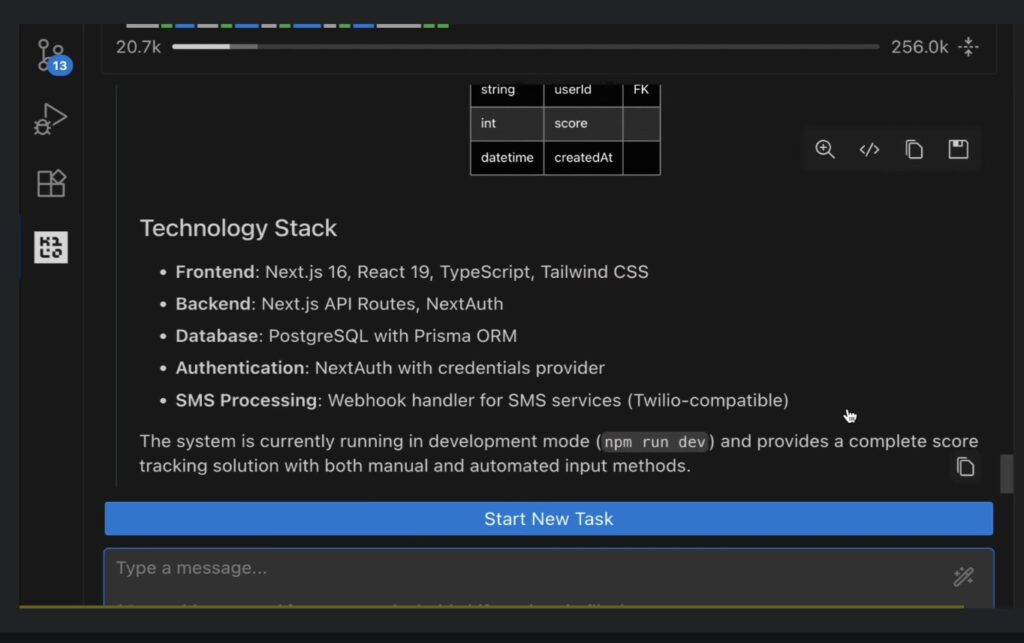Open the Source Control view
Image resolution: width=1024 pixels, height=643 pixels.
tap(50, 56)
